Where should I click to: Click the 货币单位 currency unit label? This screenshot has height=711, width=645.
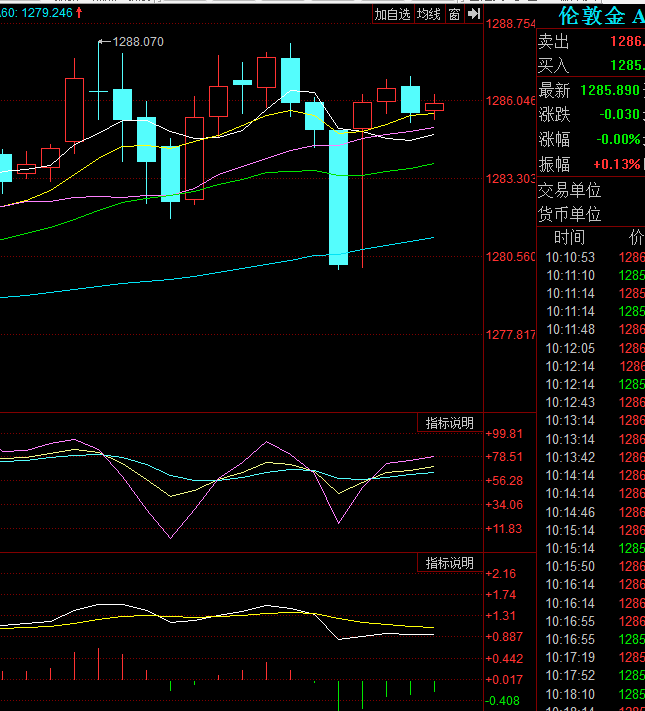point(570,214)
